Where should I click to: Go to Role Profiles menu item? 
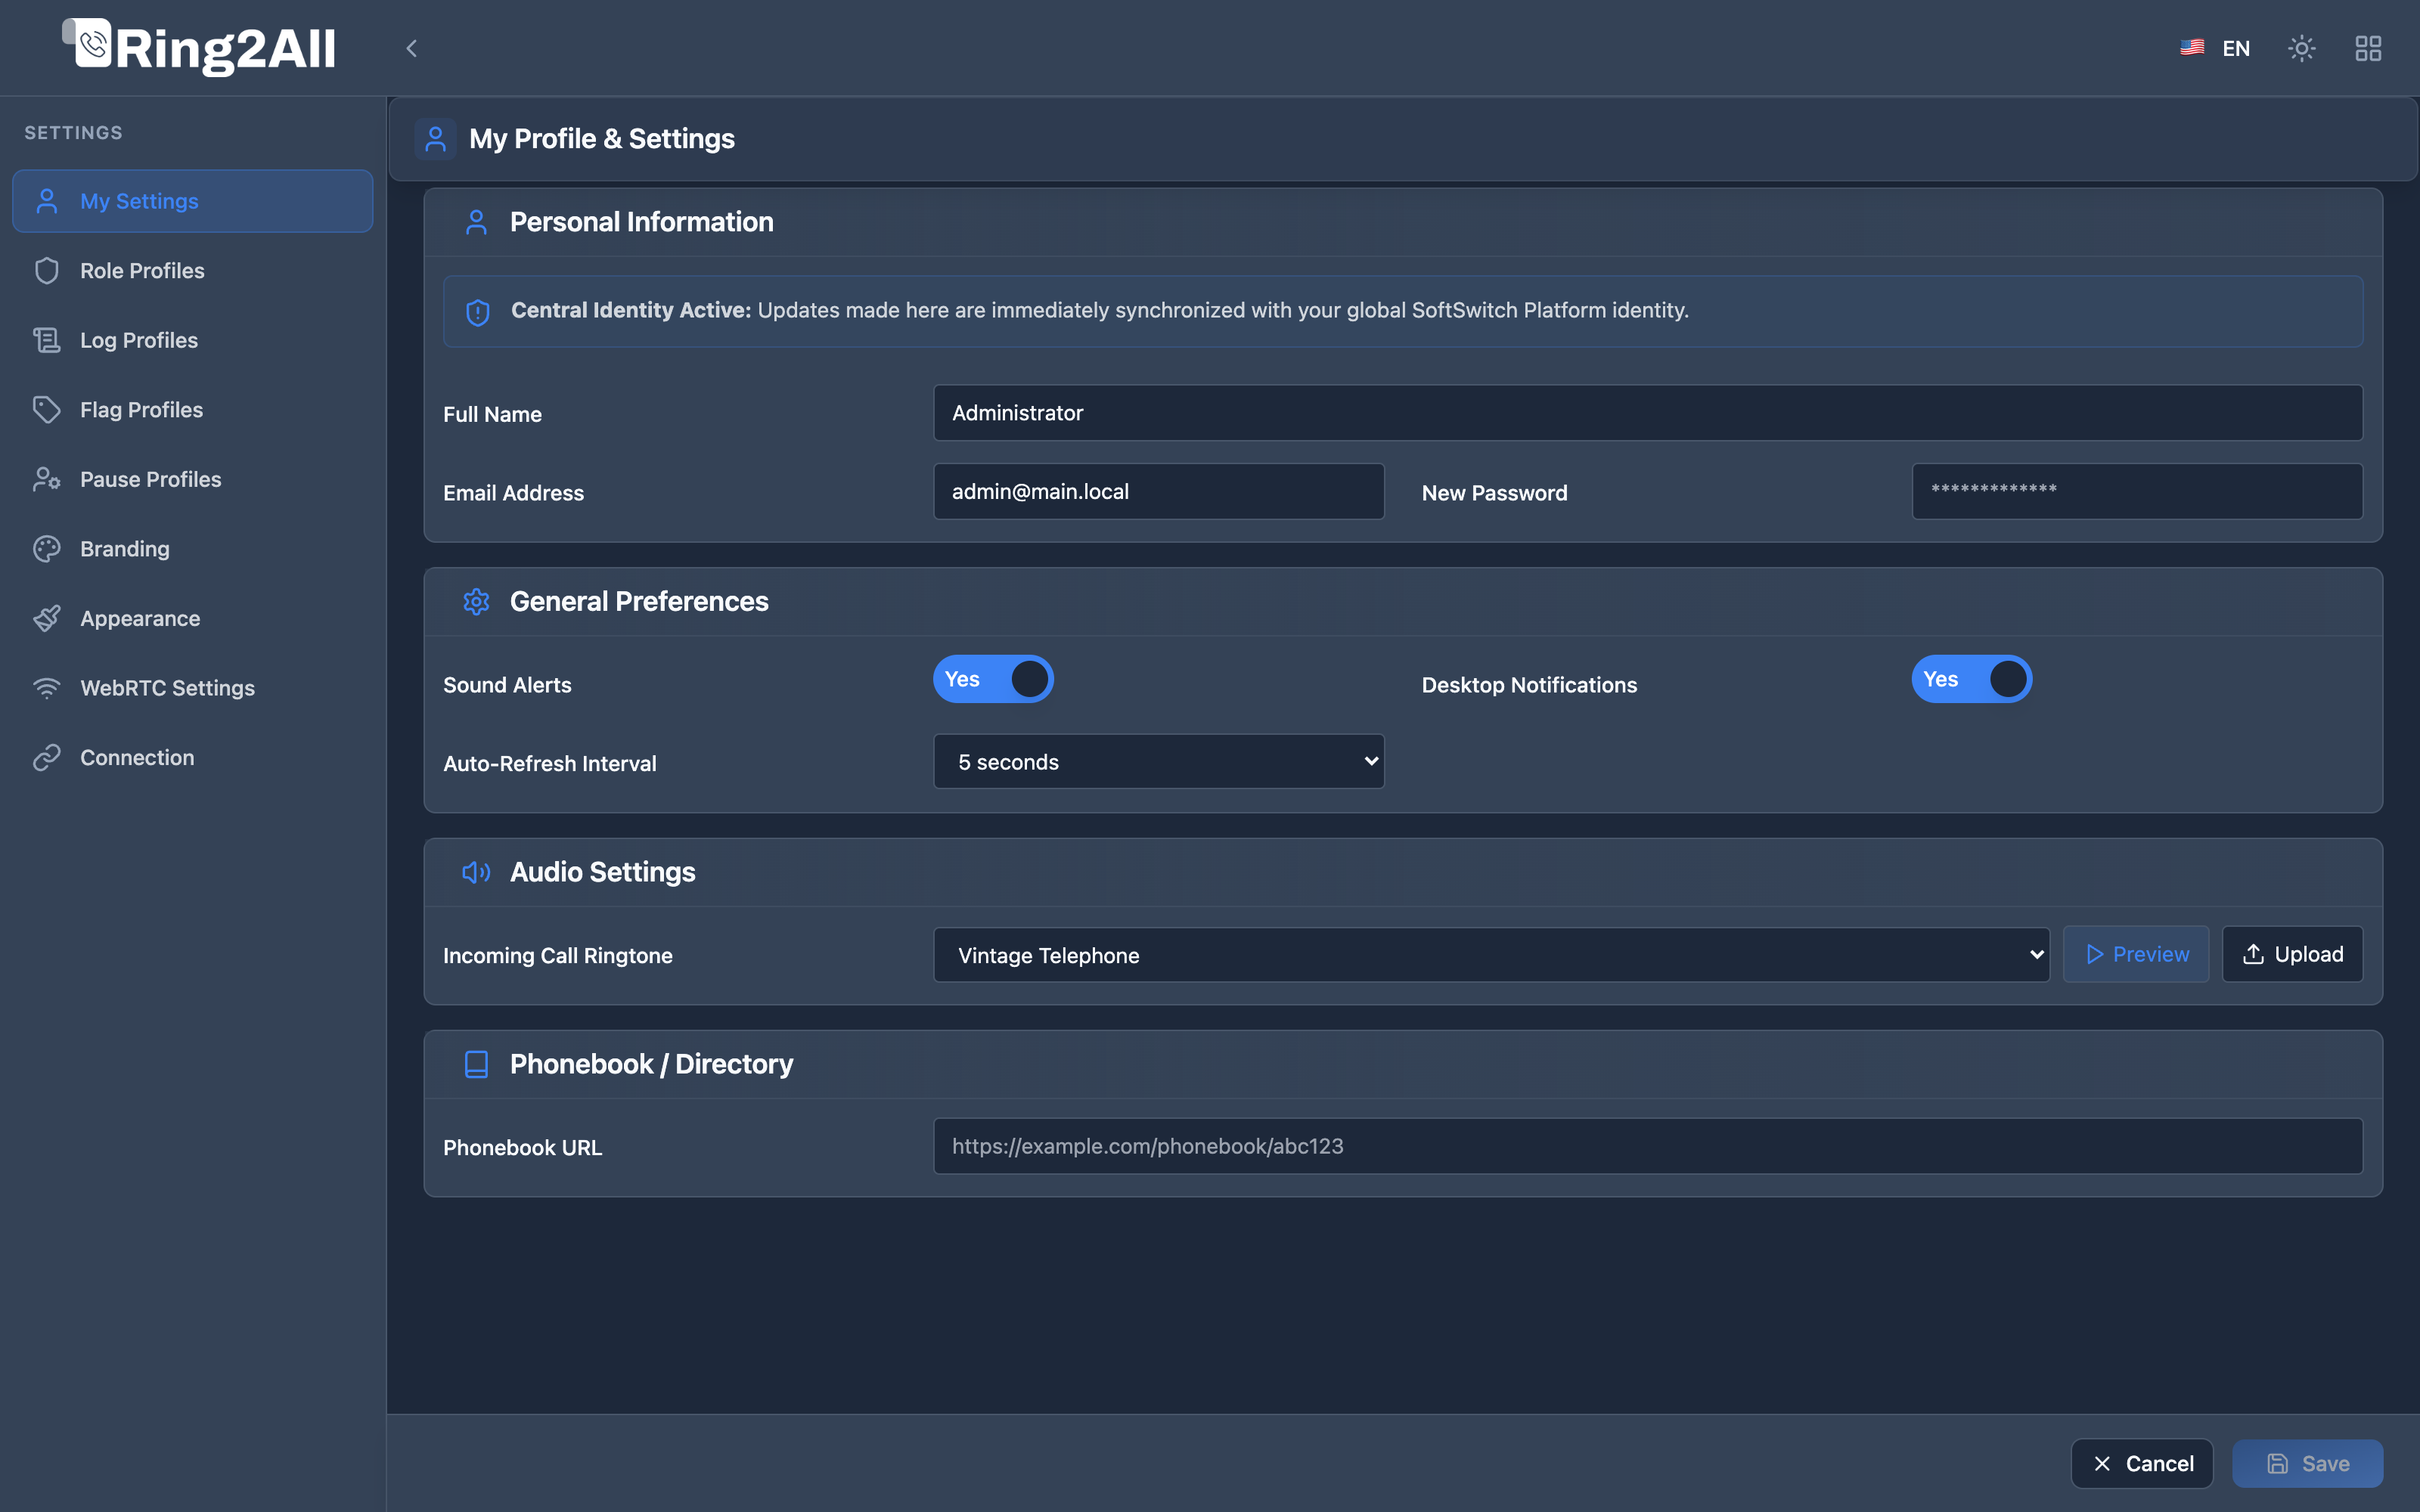tap(193, 271)
